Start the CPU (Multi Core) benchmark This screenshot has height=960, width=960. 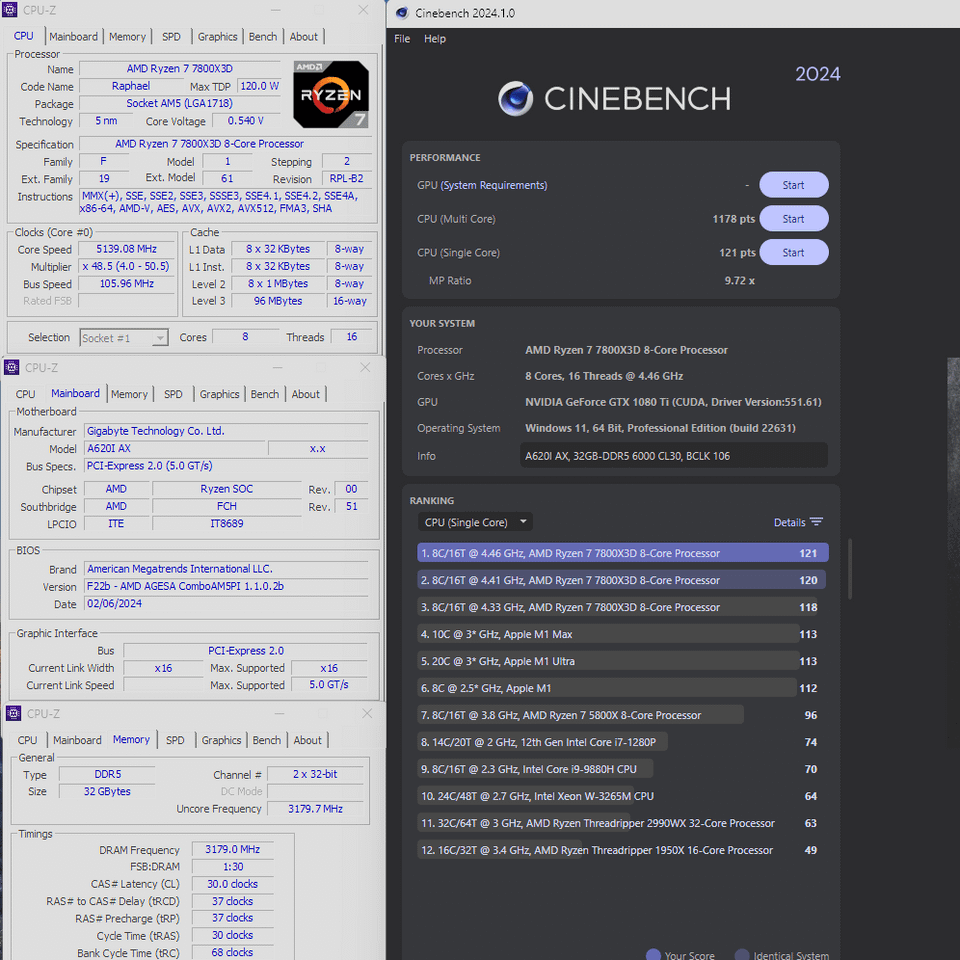pyautogui.click(x=793, y=219)
